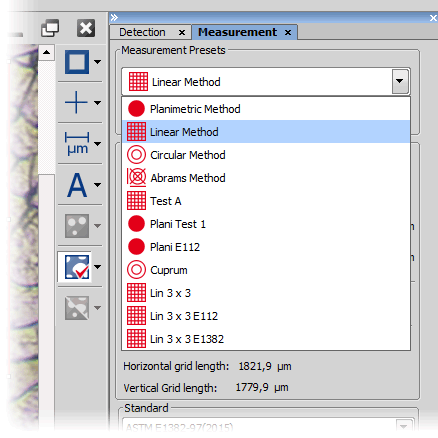This screenshot has height=438, width=438.
Task: Click the restore window icon
Action: coord(50,28)
